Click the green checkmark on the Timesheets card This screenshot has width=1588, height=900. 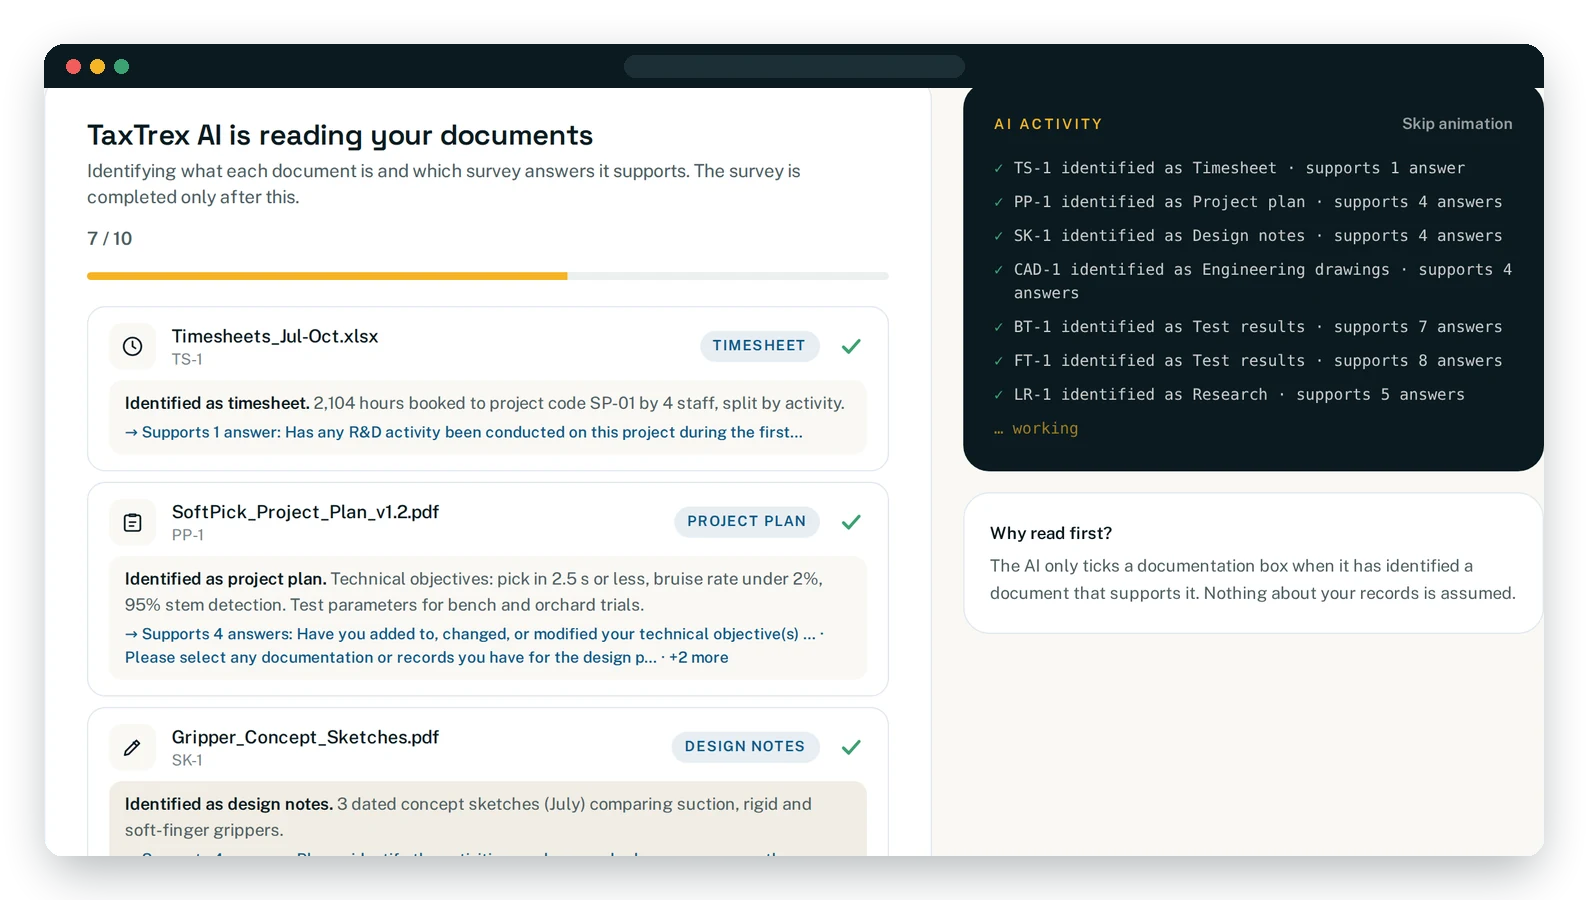[x=851, y=346]
